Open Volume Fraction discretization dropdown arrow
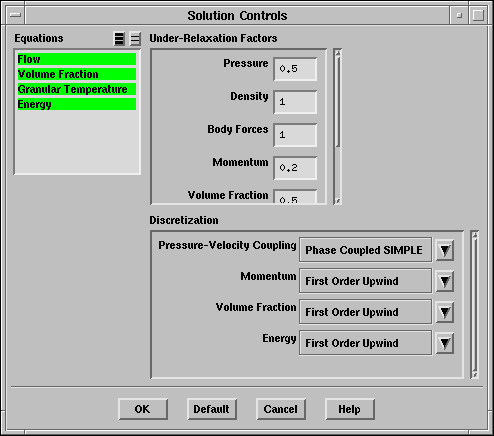Image resolution: width=494 pixels, height=436 pixels. click(x=445, y=312)
